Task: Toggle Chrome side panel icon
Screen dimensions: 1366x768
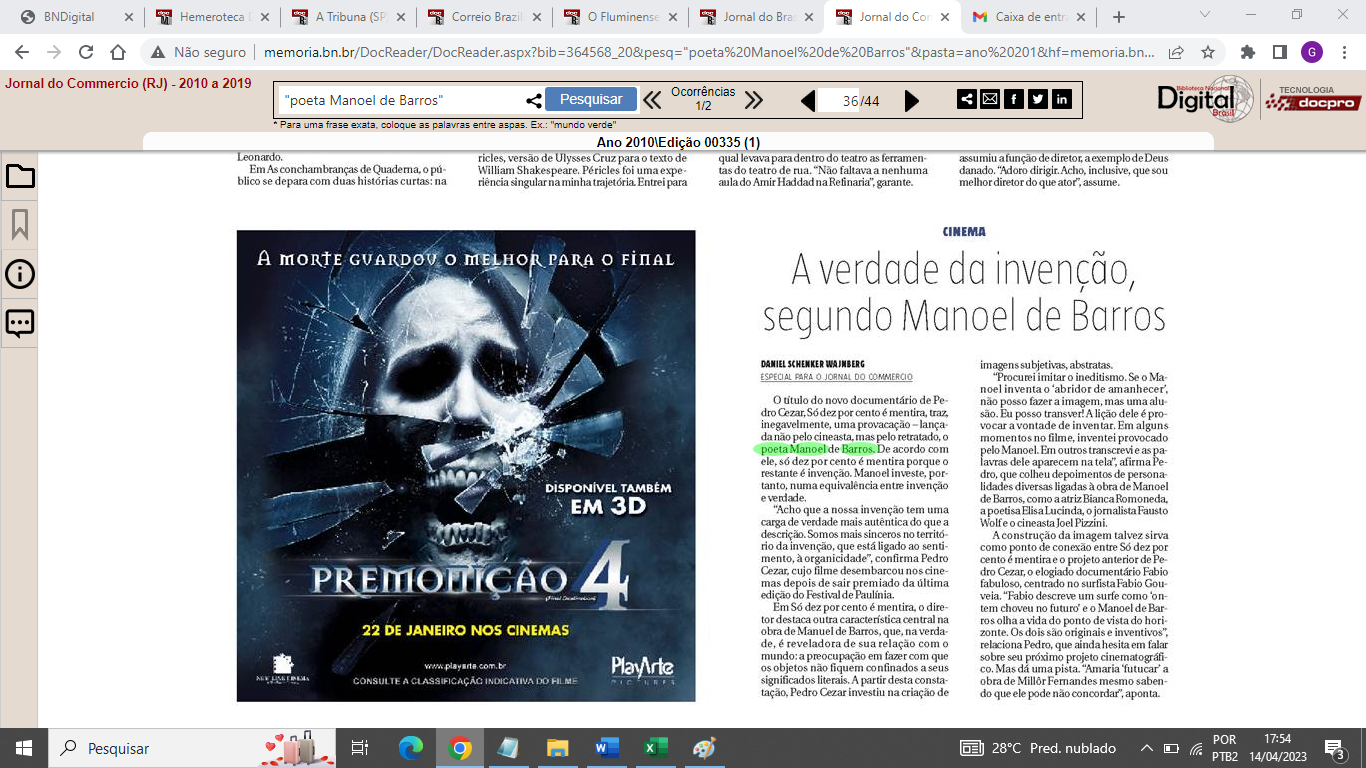Action: coord(1280,52)
